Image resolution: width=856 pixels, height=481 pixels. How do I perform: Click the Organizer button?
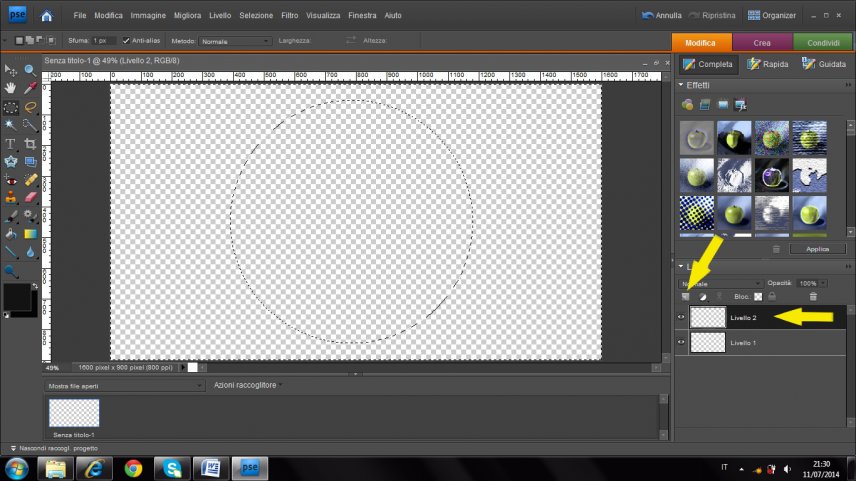click(x=772, y=16)
